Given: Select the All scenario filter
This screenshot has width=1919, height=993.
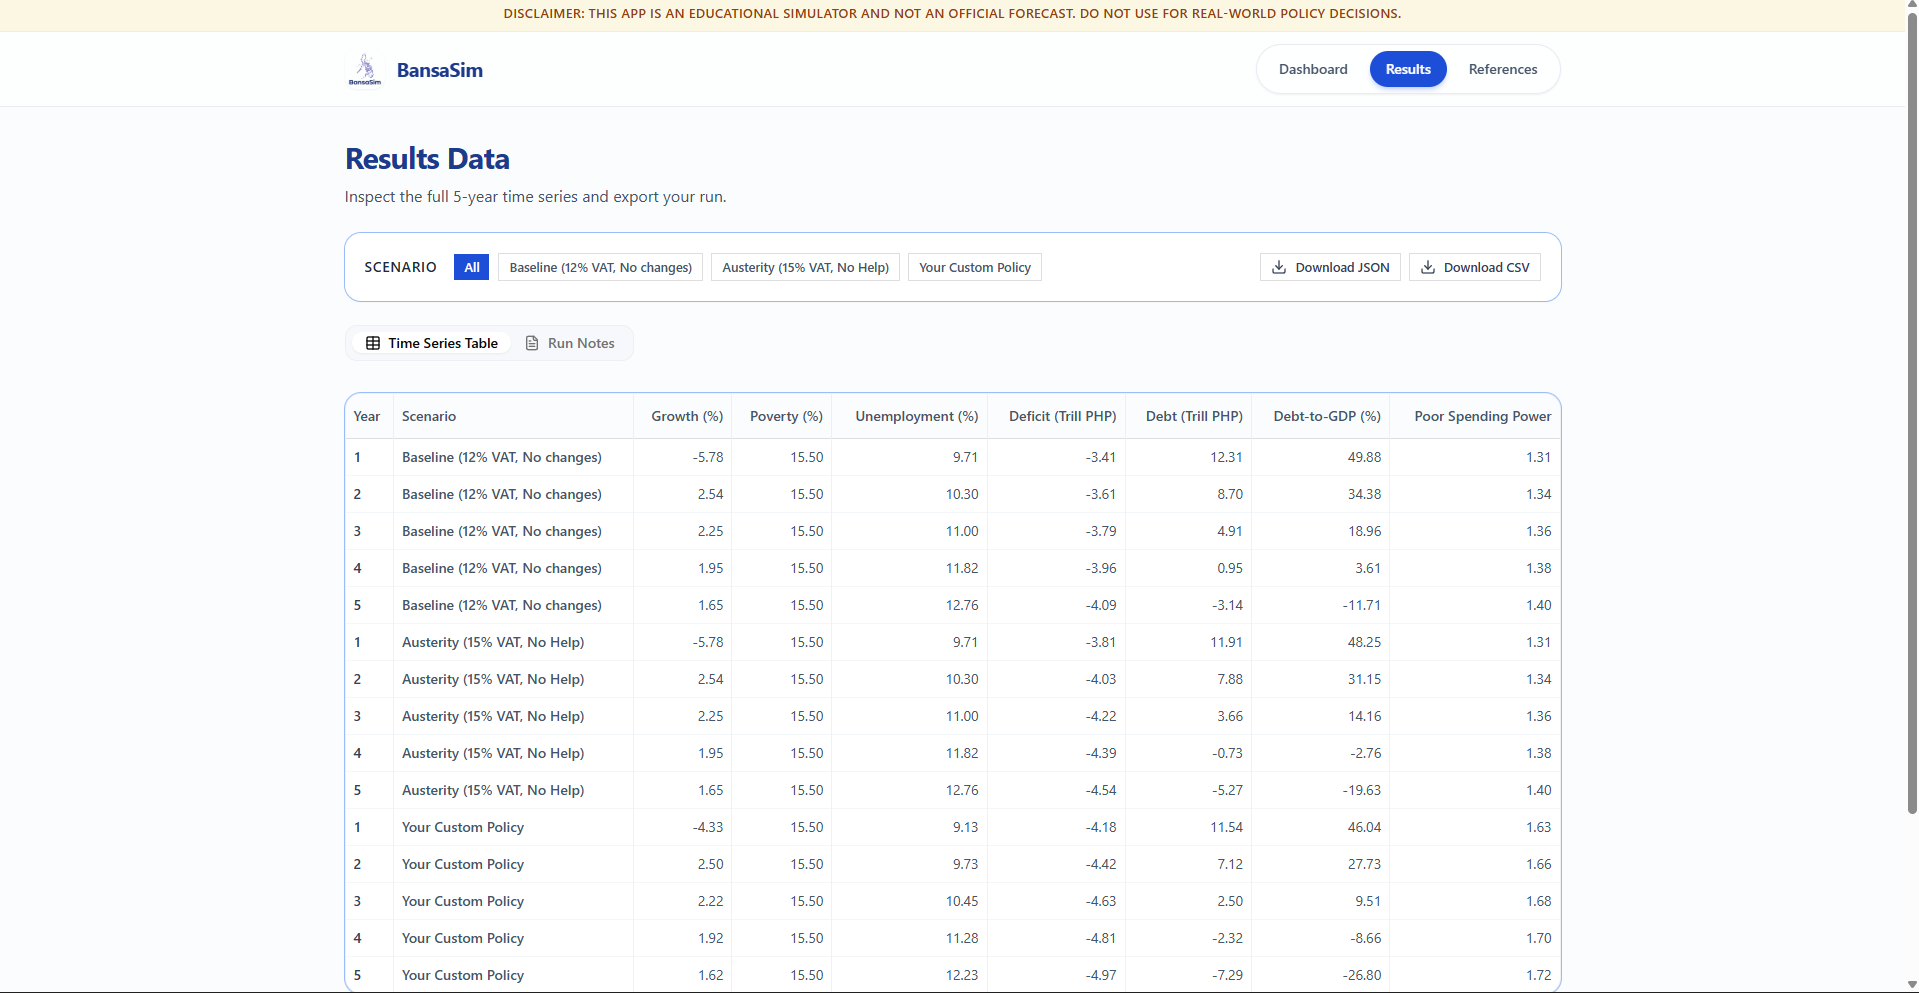Looking at the screenshot, I should pos(472,267).
